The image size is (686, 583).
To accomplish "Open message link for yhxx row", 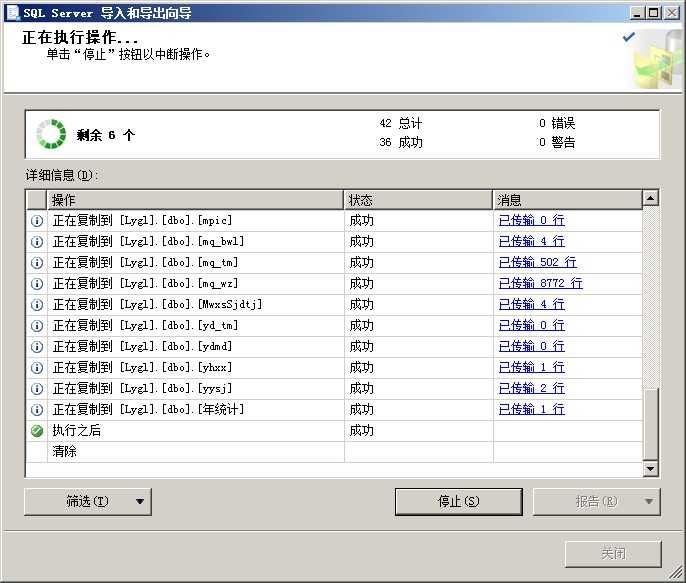I will (532, 367).
